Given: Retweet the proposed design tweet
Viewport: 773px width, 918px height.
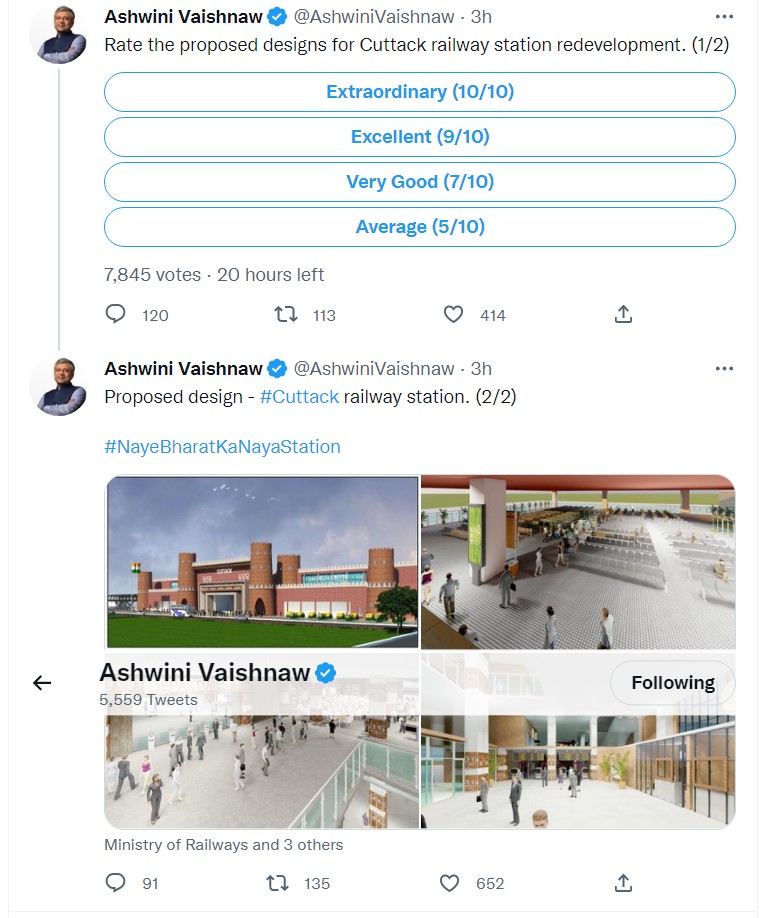Looking at the screenshot, I should click(x=286, y=883).
